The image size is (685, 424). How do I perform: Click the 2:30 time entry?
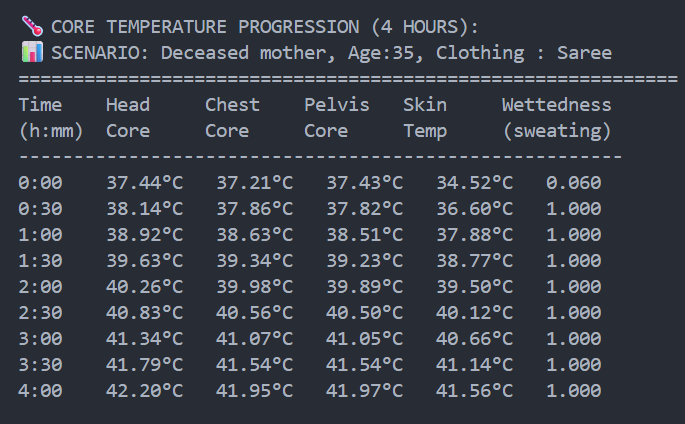click(40, 313)
